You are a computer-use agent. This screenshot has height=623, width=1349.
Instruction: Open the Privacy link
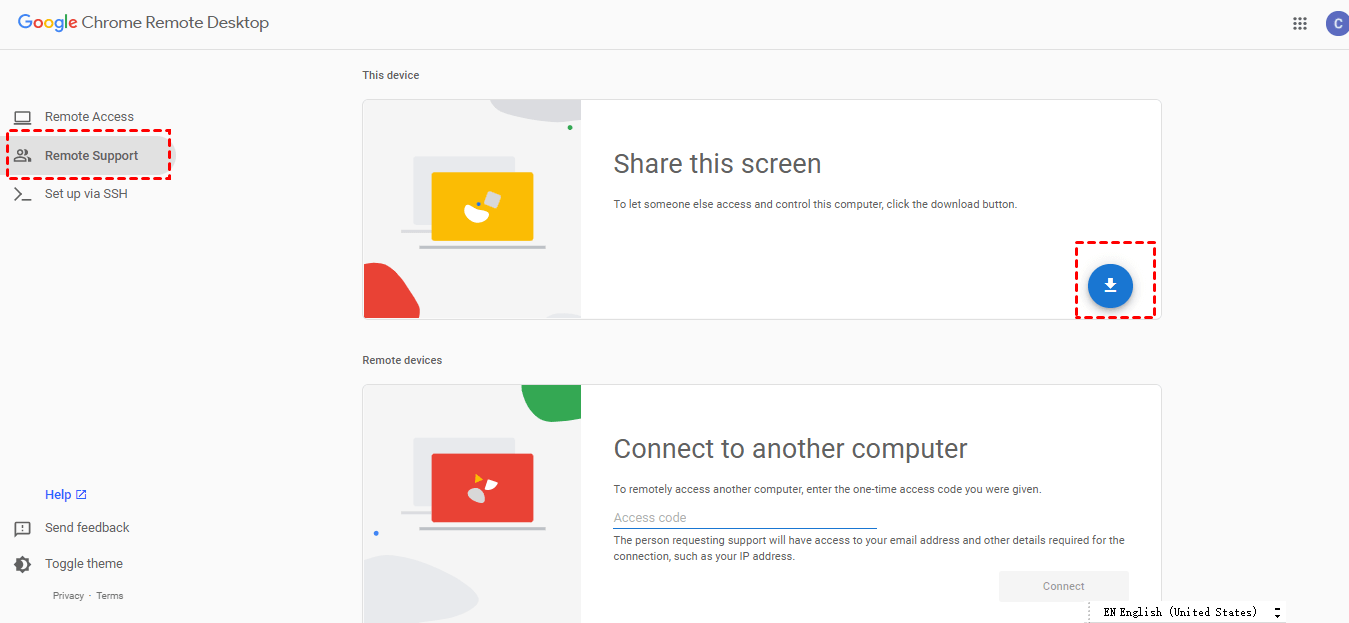[68, 596]
